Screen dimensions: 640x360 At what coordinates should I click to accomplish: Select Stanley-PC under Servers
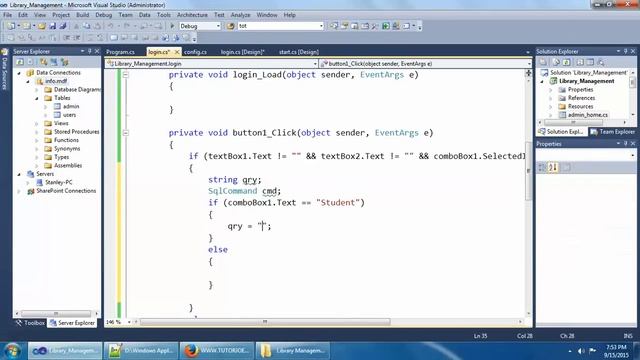(x=59, y=182)
